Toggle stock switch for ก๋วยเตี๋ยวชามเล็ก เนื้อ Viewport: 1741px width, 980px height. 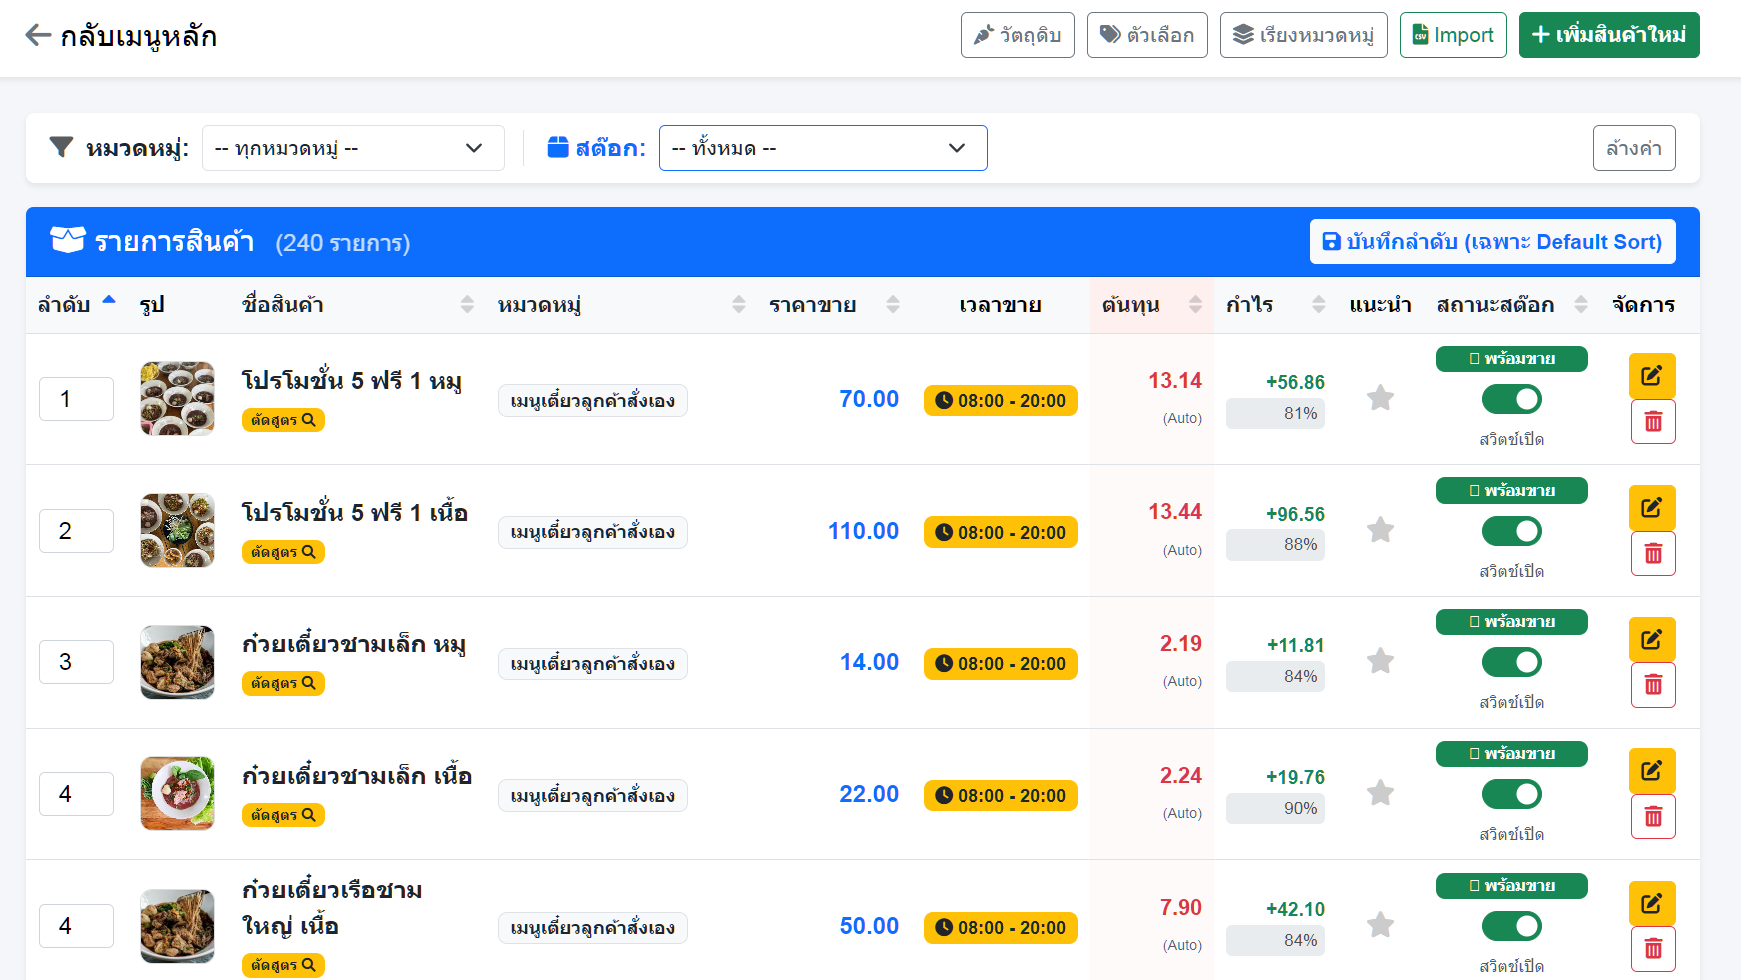point(1512,794)
